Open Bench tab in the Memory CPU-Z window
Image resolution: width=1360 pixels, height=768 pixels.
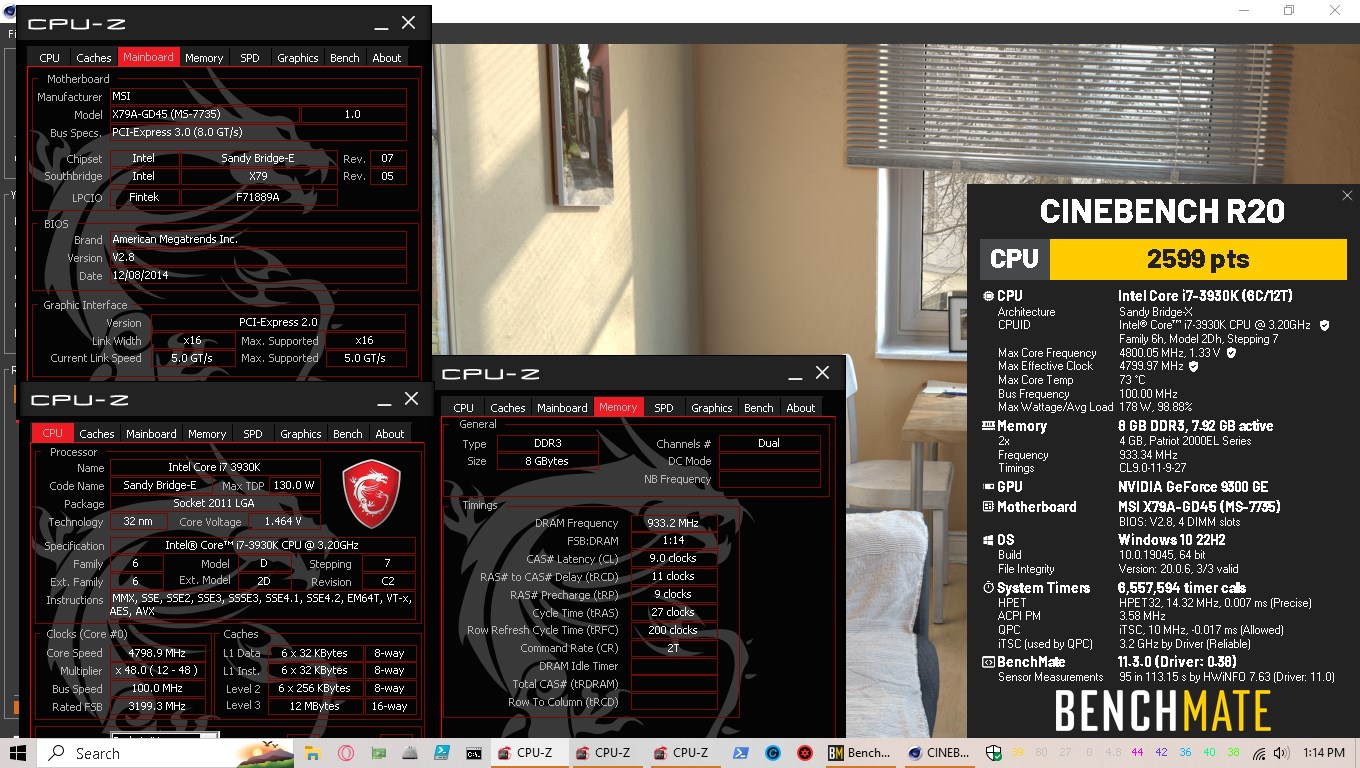(759, 408)
